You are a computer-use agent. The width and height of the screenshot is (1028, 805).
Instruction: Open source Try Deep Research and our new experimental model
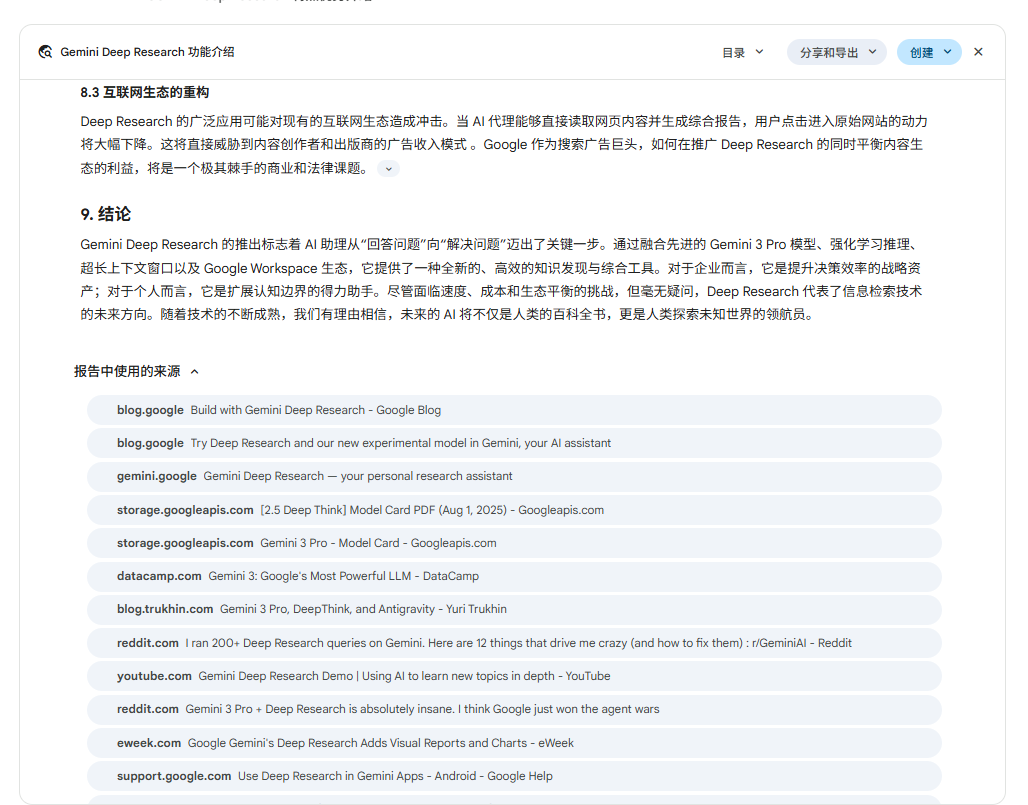514,443
